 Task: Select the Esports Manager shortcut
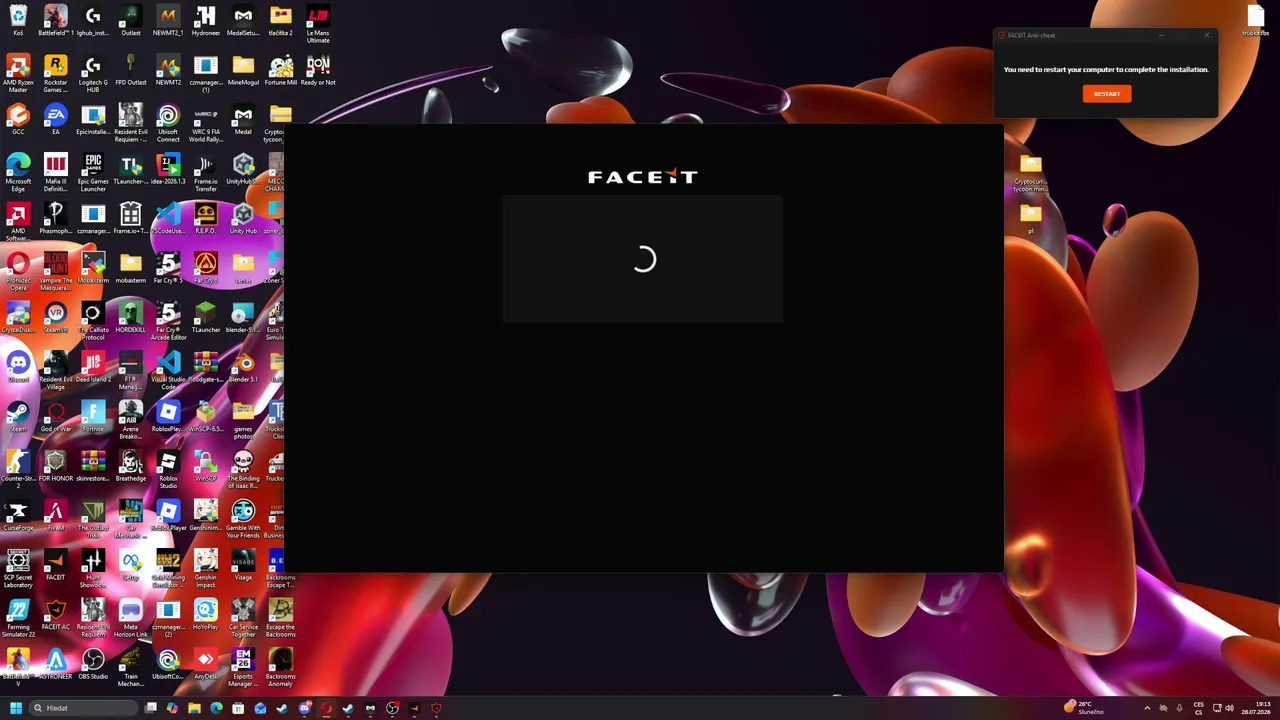coord(243,668)
